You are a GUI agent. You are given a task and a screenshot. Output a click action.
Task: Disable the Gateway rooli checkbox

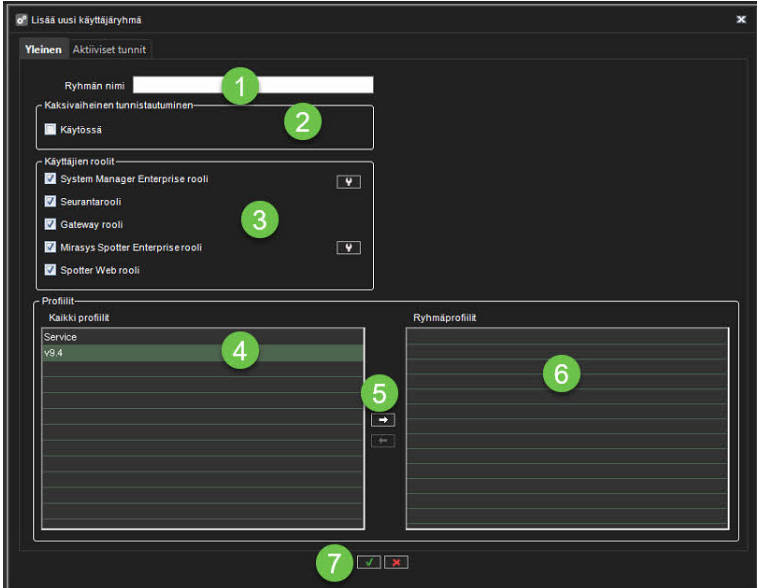coord(50,224)
